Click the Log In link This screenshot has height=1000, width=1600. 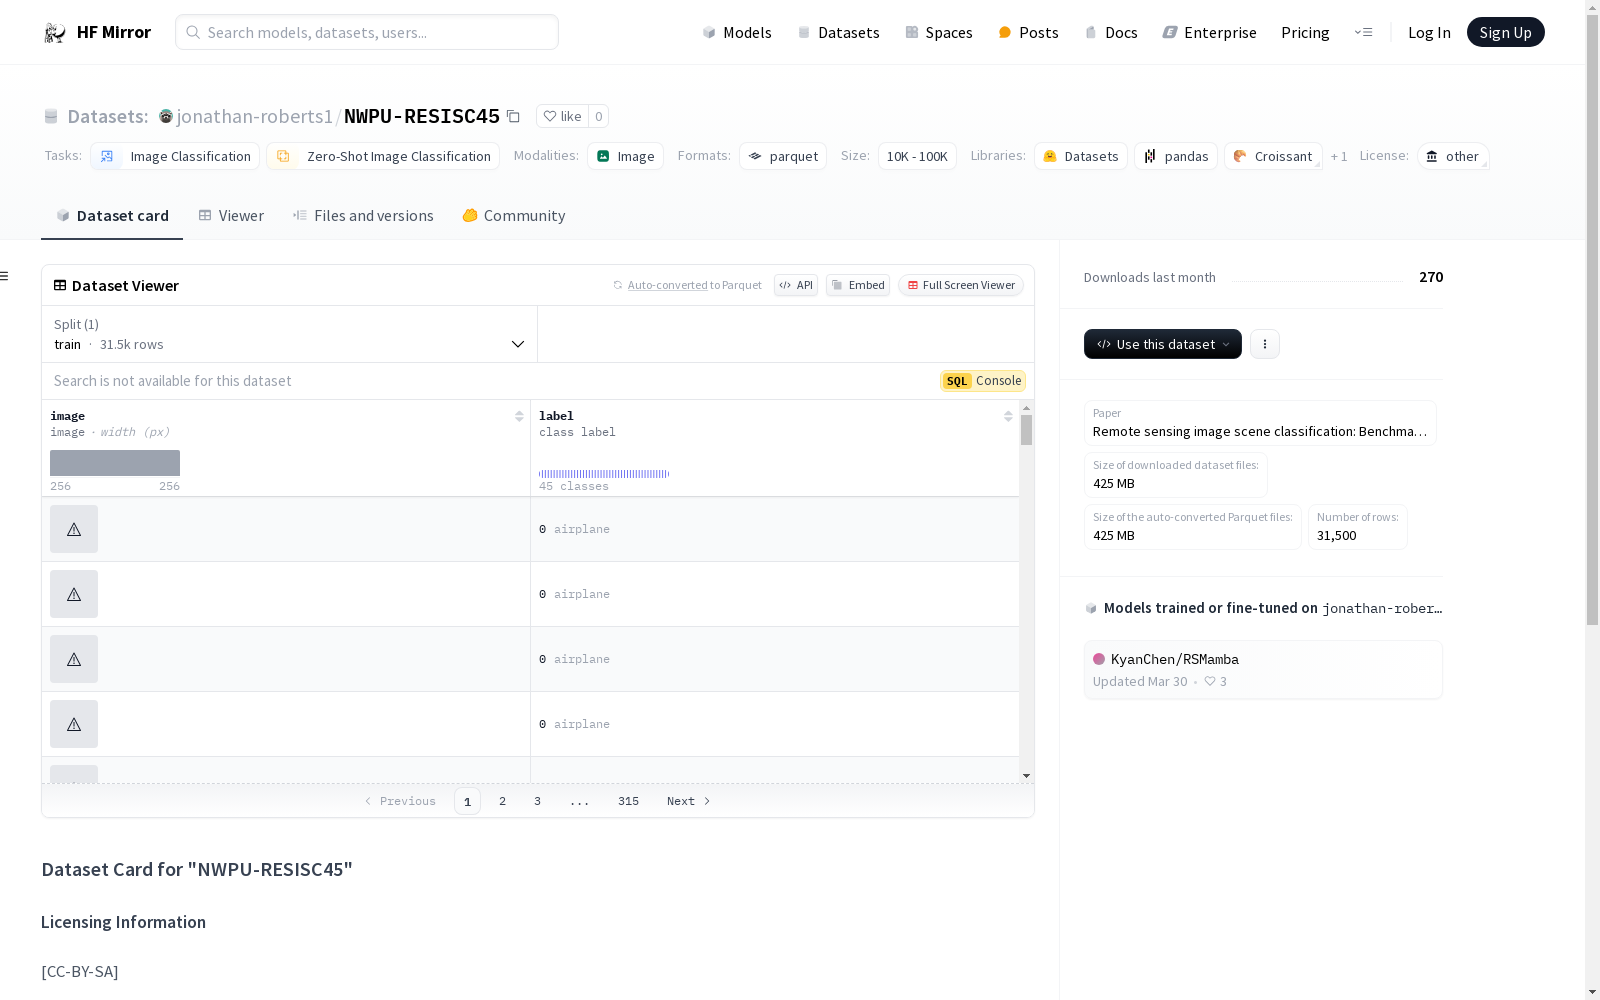point(1429,33)
